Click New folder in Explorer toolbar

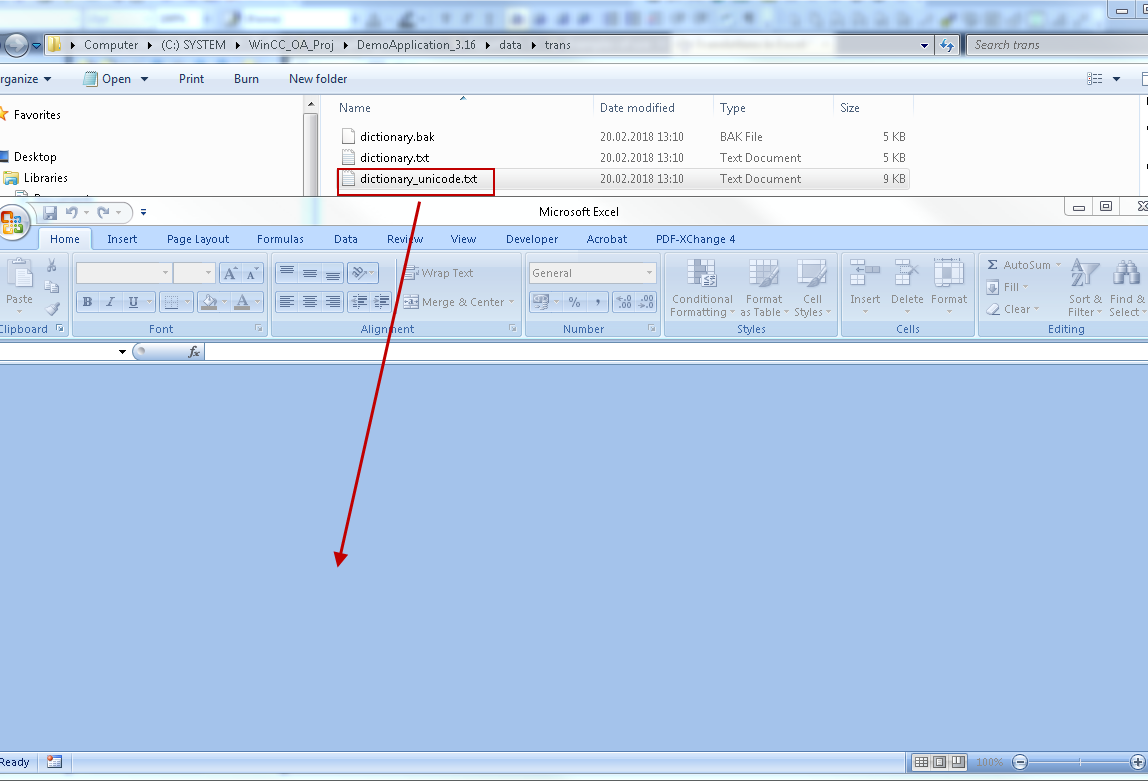(318, 79)
